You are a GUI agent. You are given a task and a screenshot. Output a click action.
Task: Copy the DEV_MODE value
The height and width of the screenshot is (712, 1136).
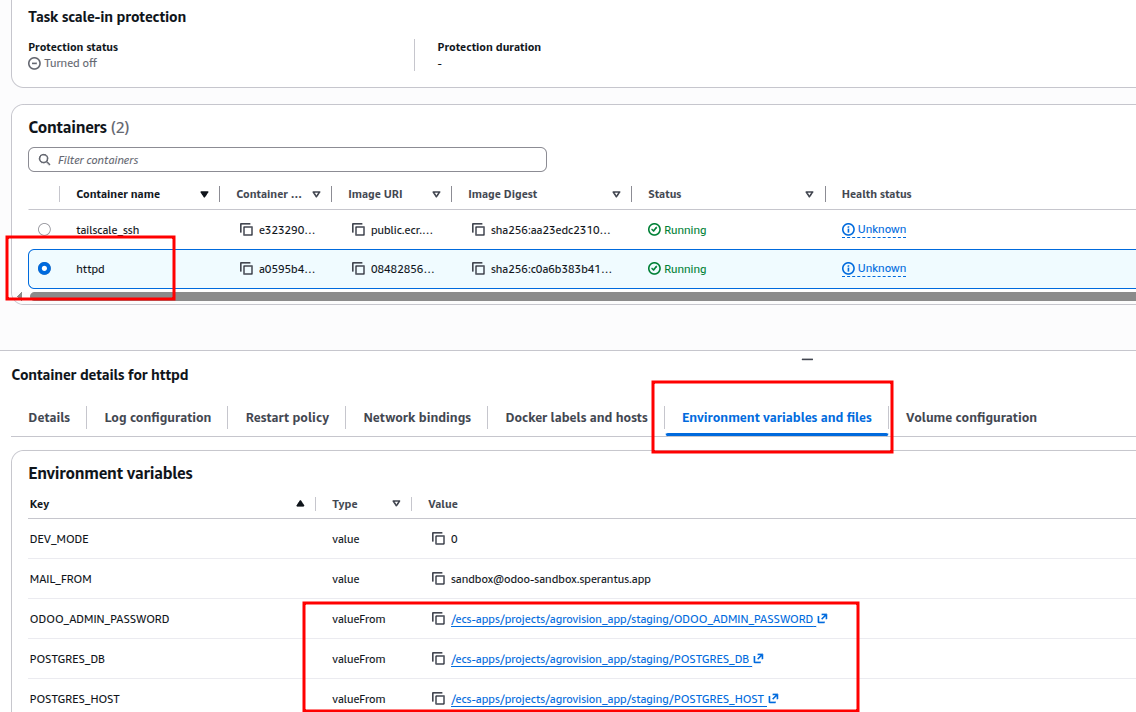click(438, 539)
